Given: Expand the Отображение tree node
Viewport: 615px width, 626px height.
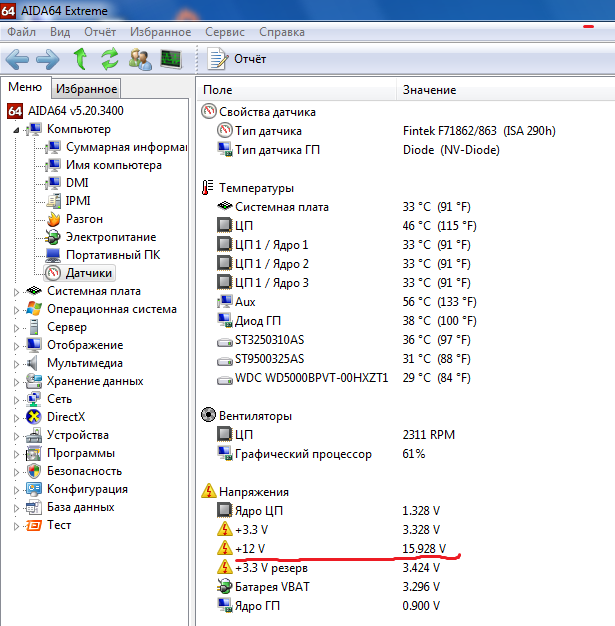Looking at the screenshot, I should click(16, 346).
